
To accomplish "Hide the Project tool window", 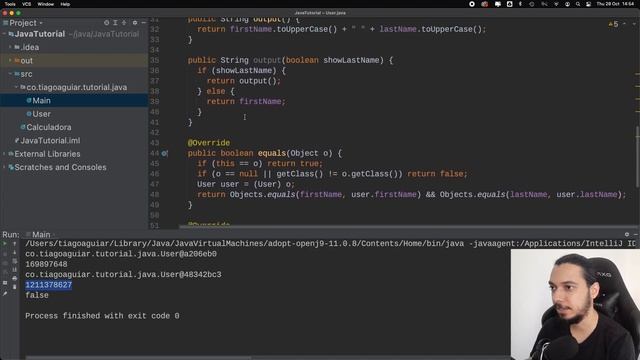I will [144, 23].
